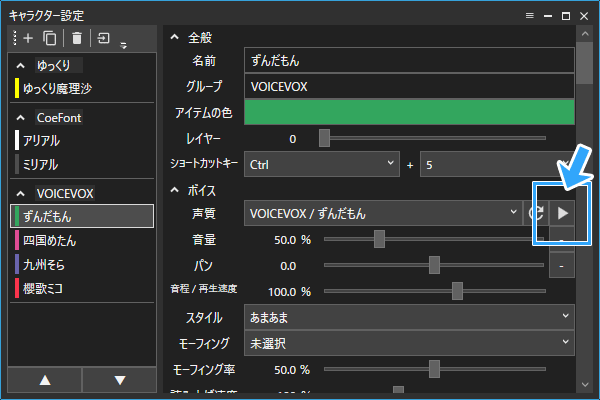Click the vertical scrollbar thumb
Image resolution: width=600 pixels, height=400 pixels.
(x=585, y=63)
